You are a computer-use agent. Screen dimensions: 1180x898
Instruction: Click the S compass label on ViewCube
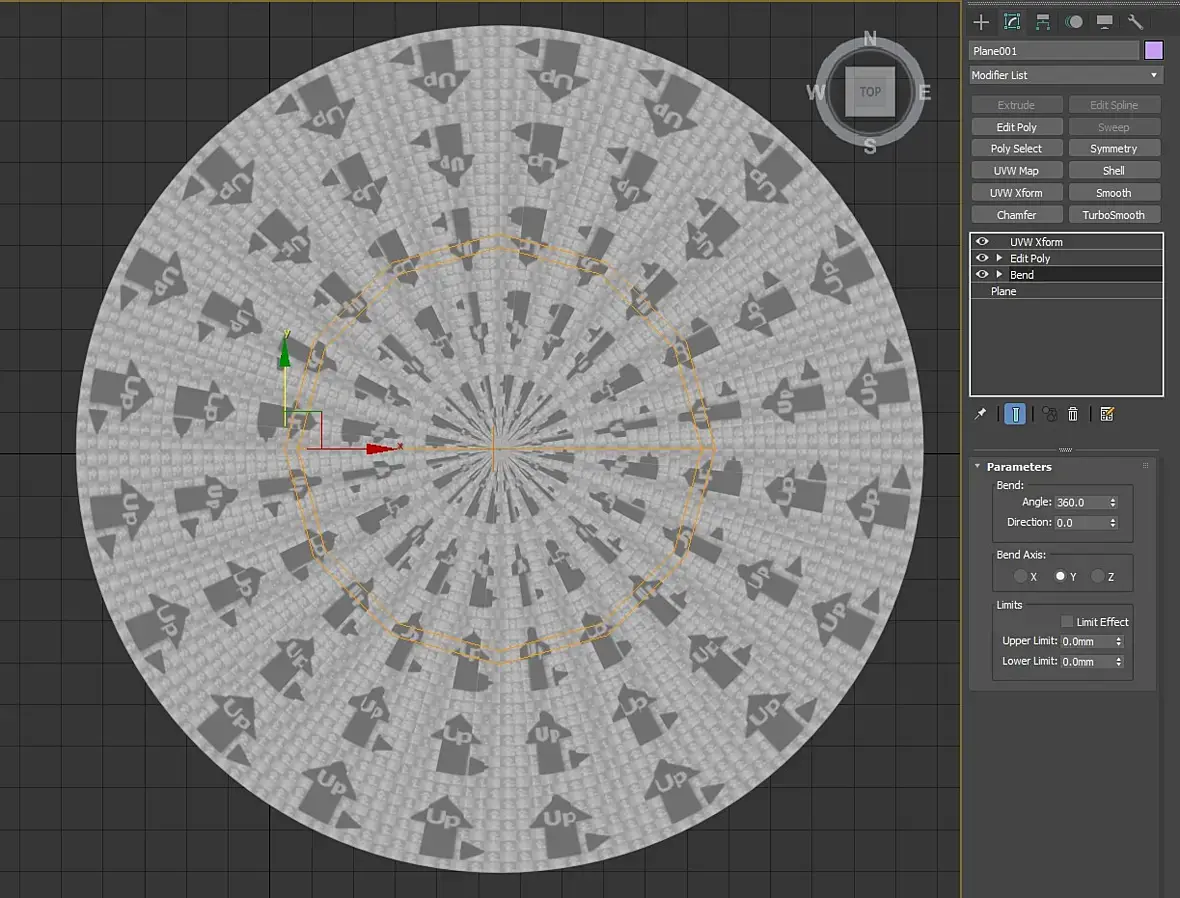(870, 147)
